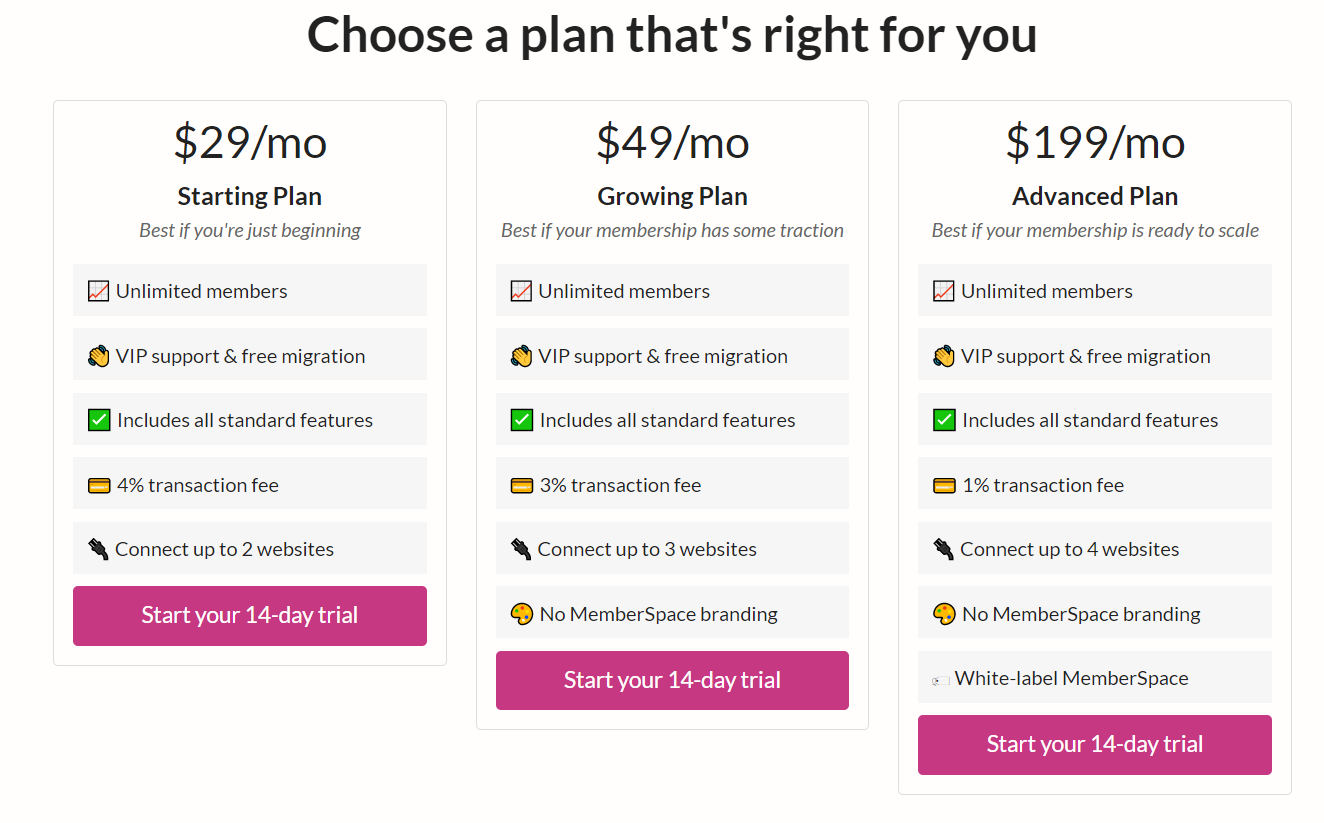Select the $29/mo price heading
Image resolution: width=1324 pixels, height=823 pixels.
tap(250, 142)
